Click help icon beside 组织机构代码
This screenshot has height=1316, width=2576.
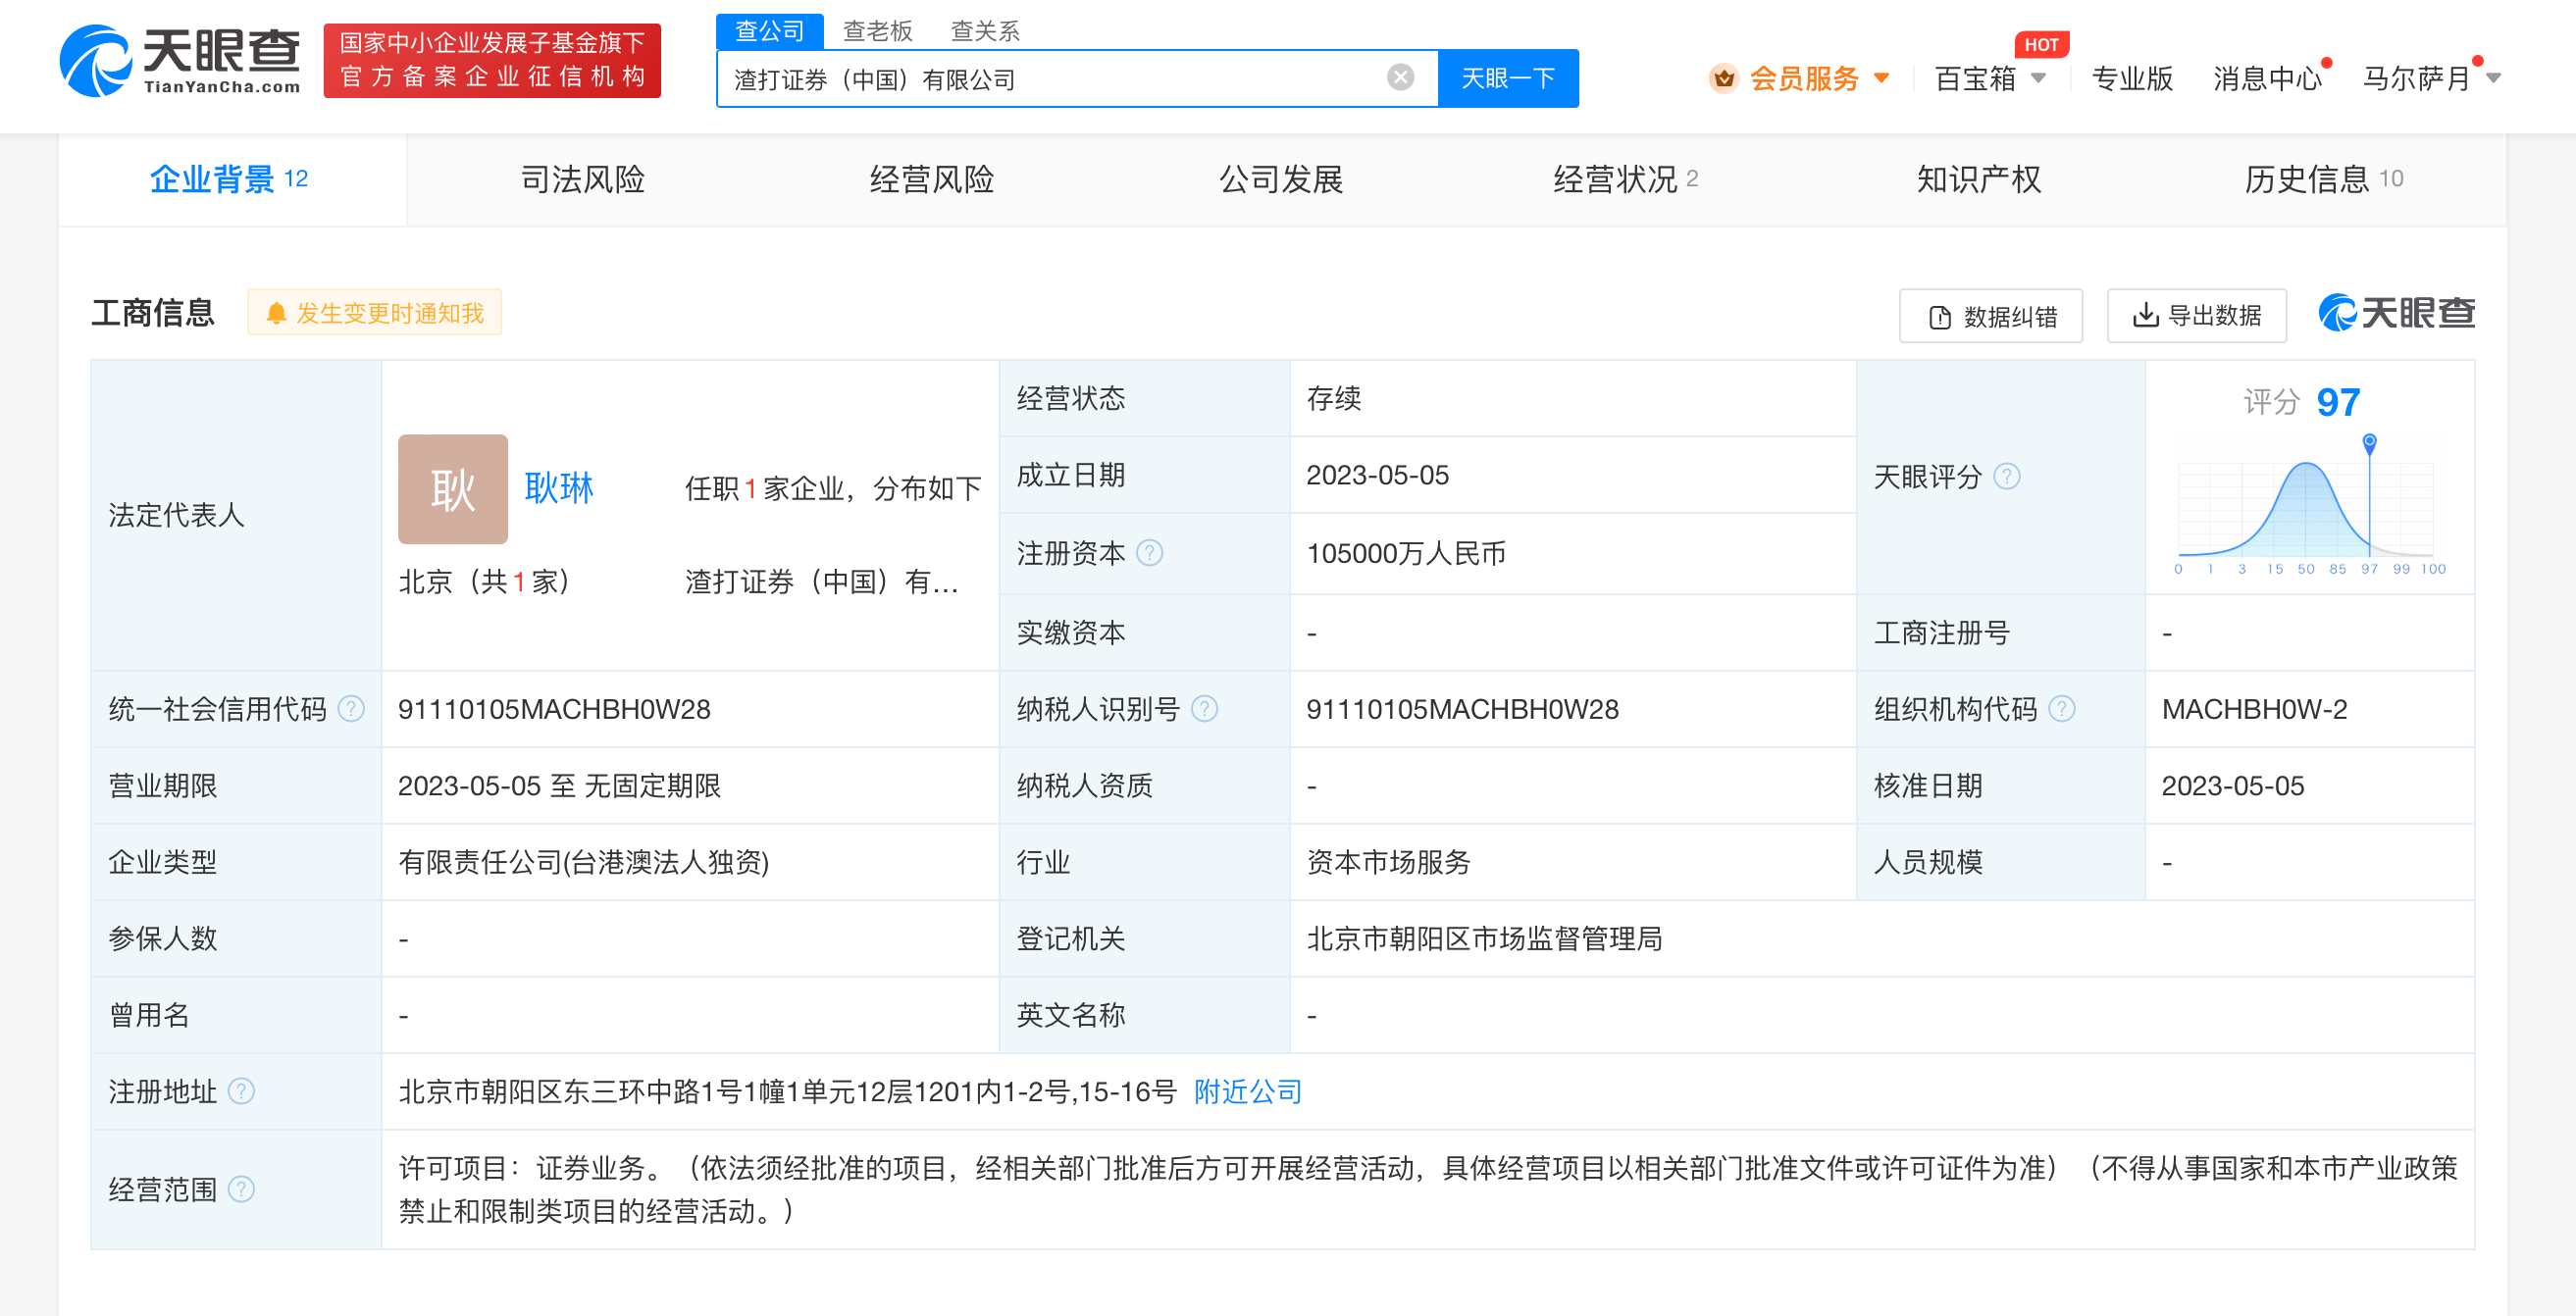[2062, 709]
